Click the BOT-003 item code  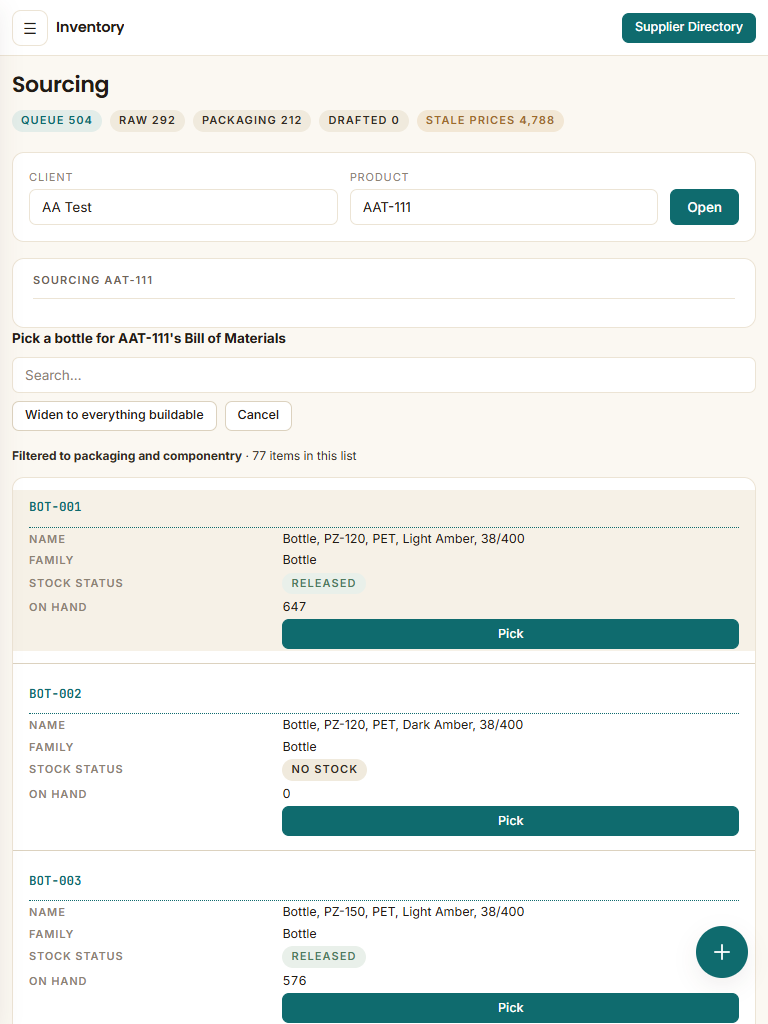[56, 880]
